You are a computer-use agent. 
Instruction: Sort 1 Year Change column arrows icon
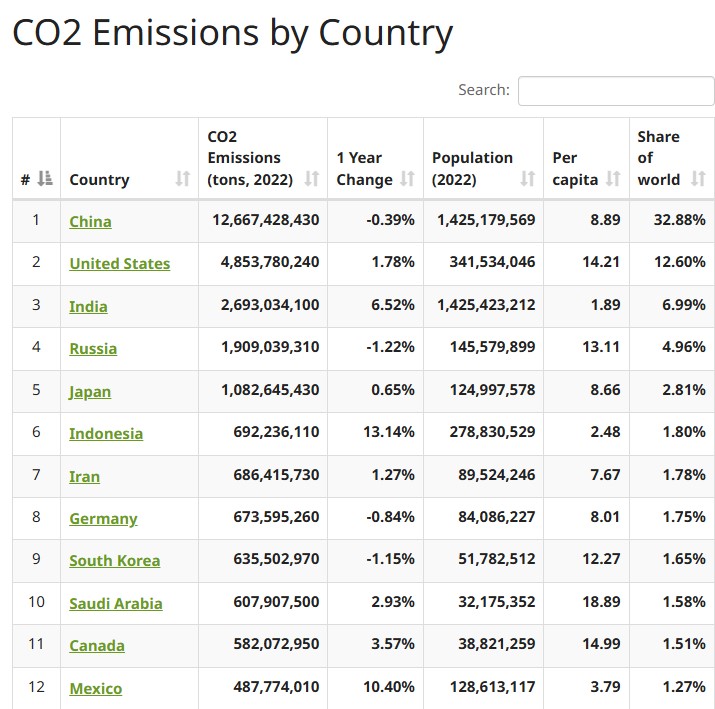pyautogui.click(x=408, y=178)
